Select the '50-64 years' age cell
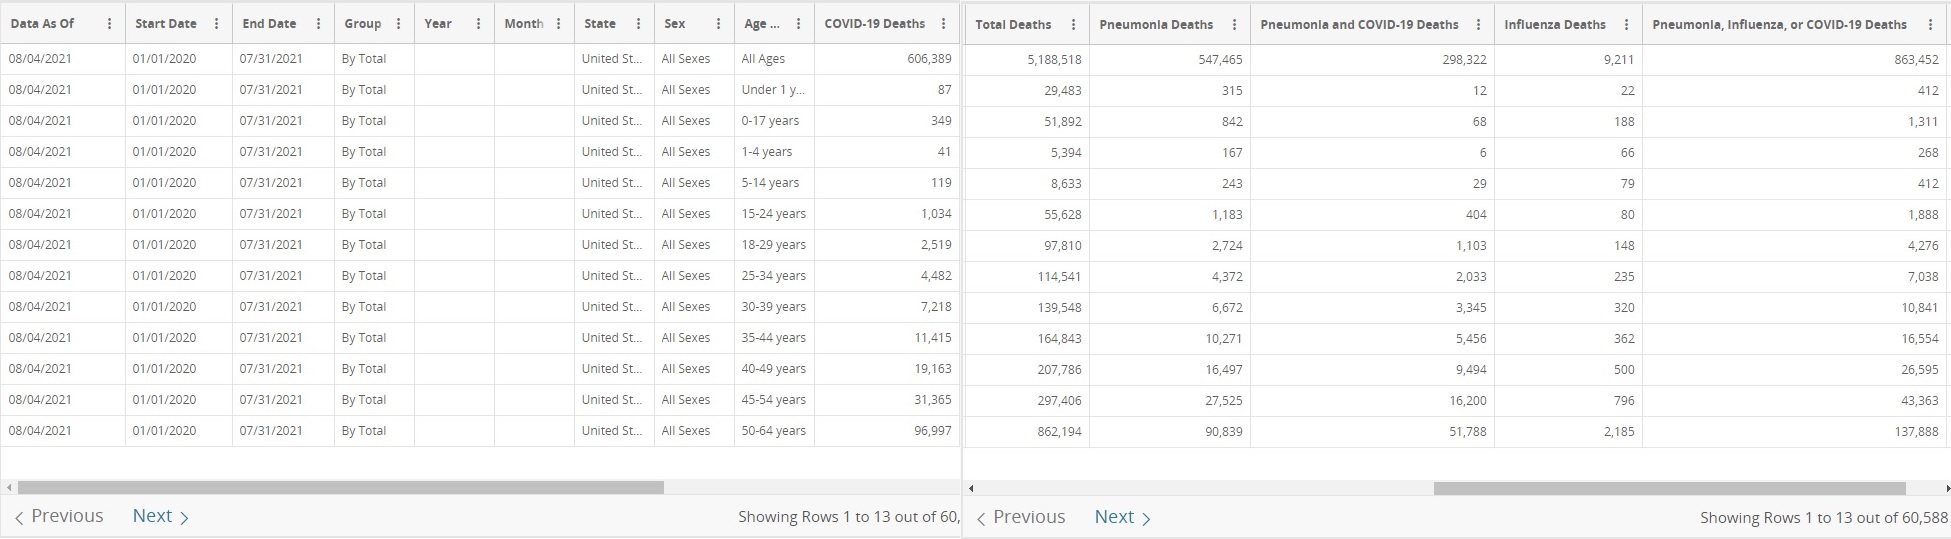Viewport: 1951px width, 539px height. 775,431
